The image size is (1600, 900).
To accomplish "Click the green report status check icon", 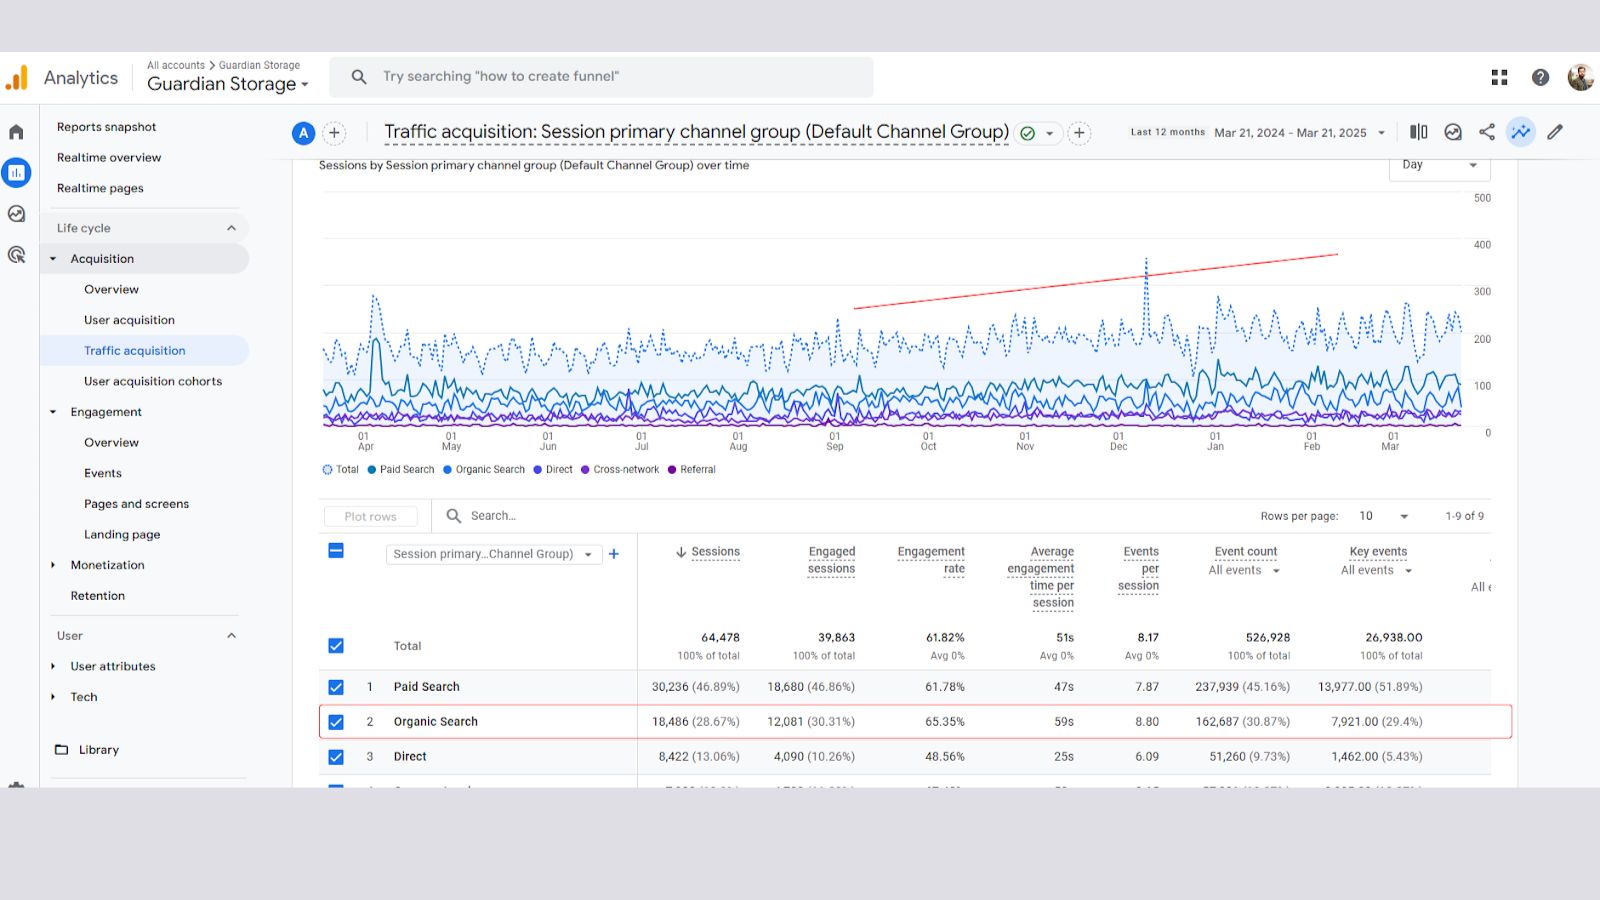I will point(1027,133).
